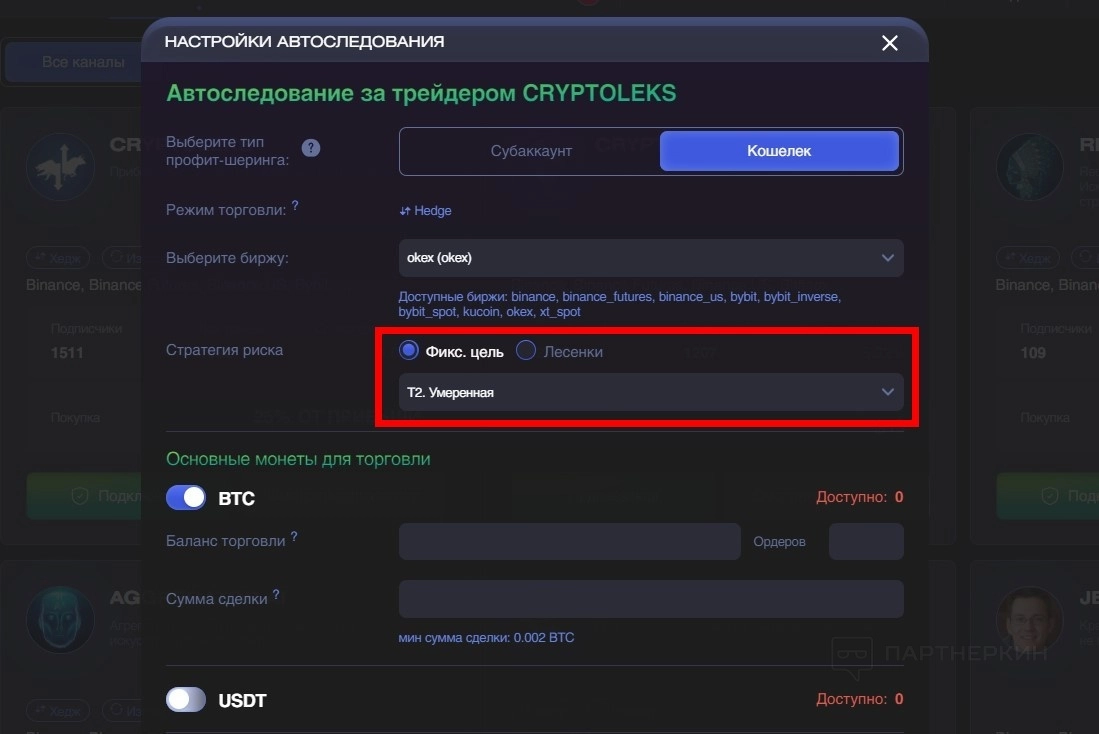Open the exchange dropdown showing okex
The height and width of the screenshot is (734, 1099).
click(x=650, y=258)
